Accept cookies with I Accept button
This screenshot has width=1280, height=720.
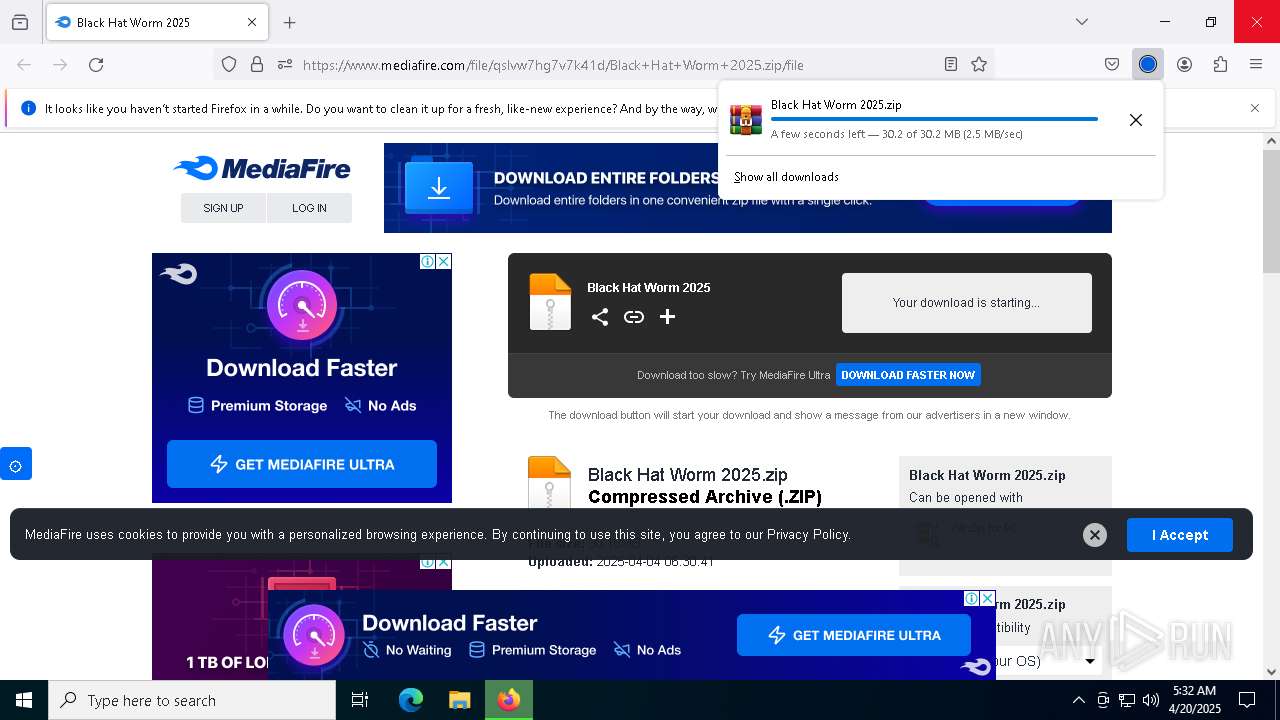coord(1180,535)
